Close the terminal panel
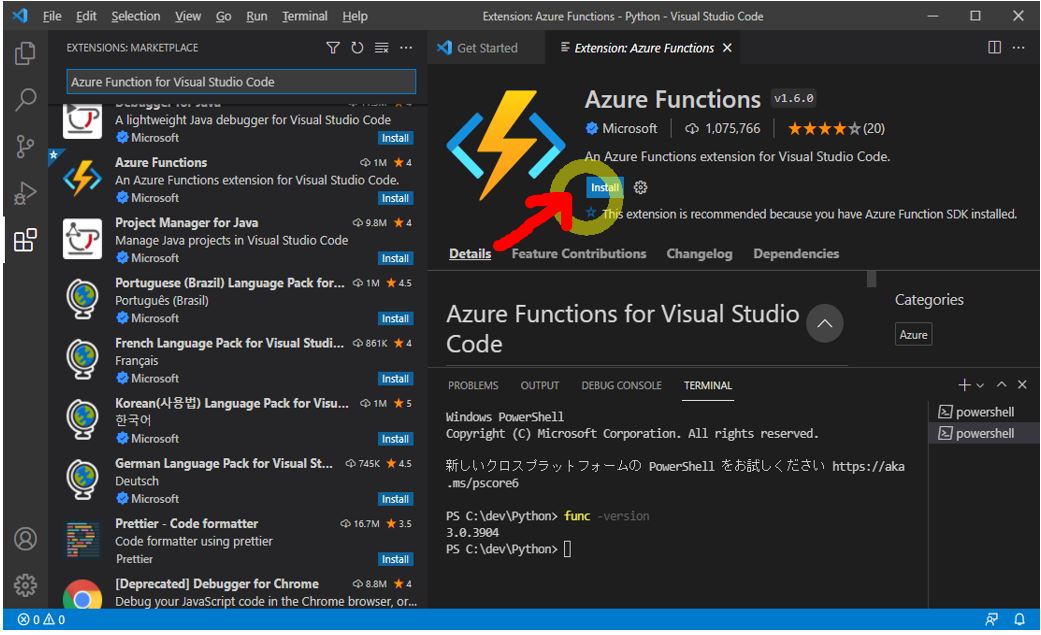This screenshot has width=1041, height=635. [1022, 385]
